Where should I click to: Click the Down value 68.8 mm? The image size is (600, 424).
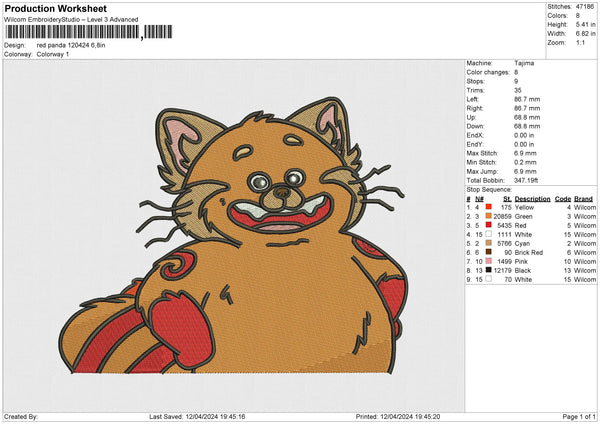pyautogui.click(x=527, y=126)
